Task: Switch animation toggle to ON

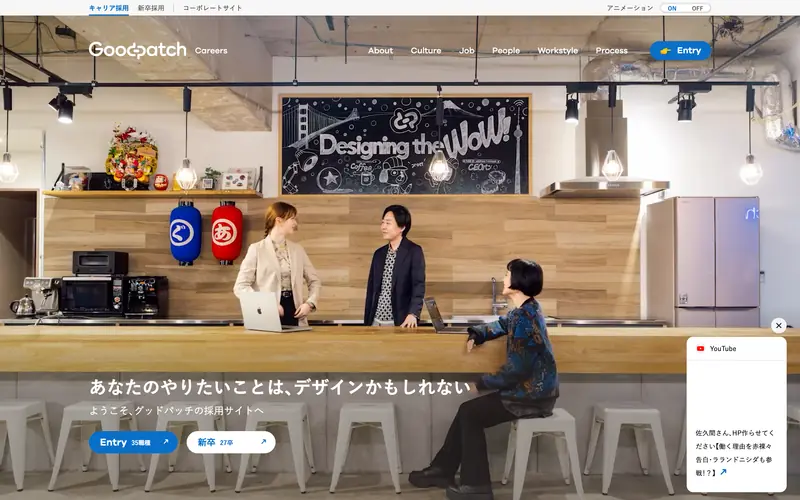Action: 672,8
